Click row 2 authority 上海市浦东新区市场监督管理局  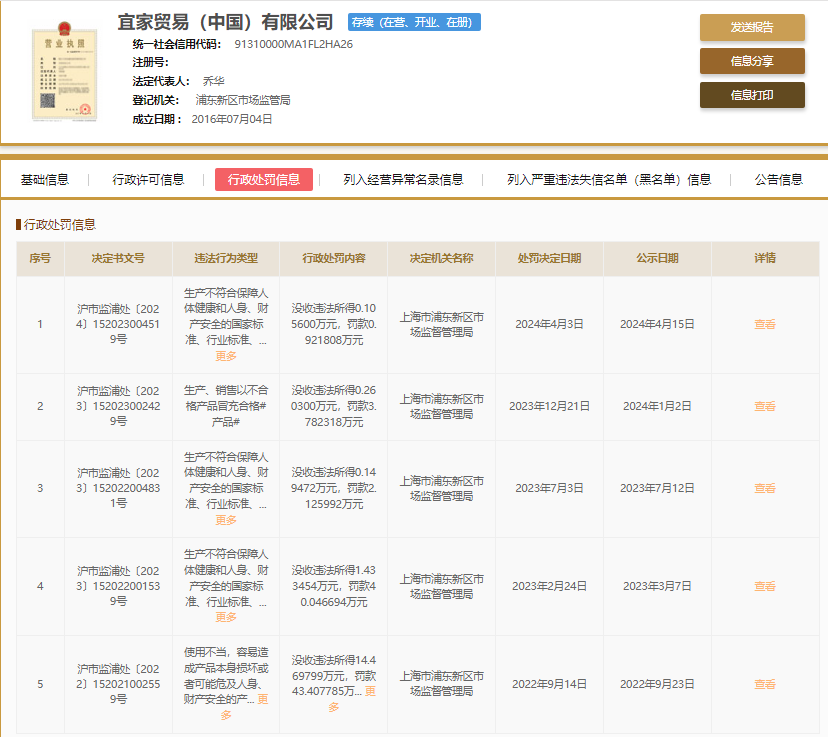point(441,406)
